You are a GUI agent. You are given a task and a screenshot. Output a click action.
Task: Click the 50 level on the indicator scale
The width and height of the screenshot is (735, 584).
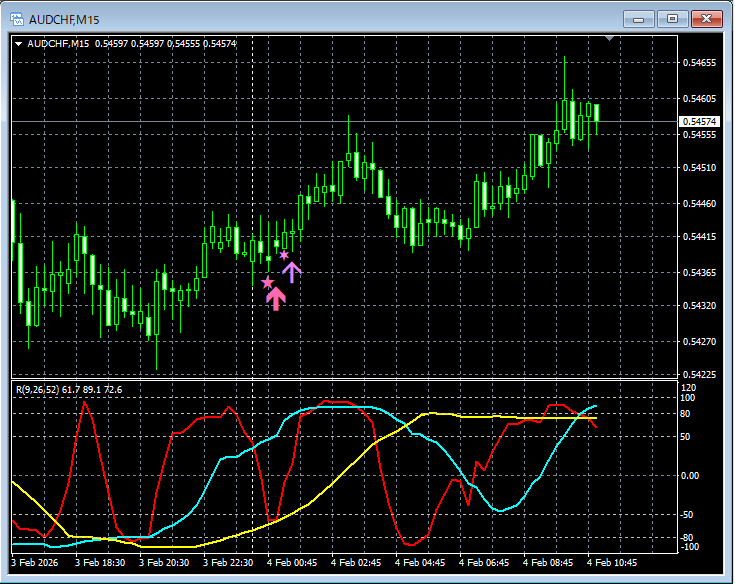(x=685, y=437)
